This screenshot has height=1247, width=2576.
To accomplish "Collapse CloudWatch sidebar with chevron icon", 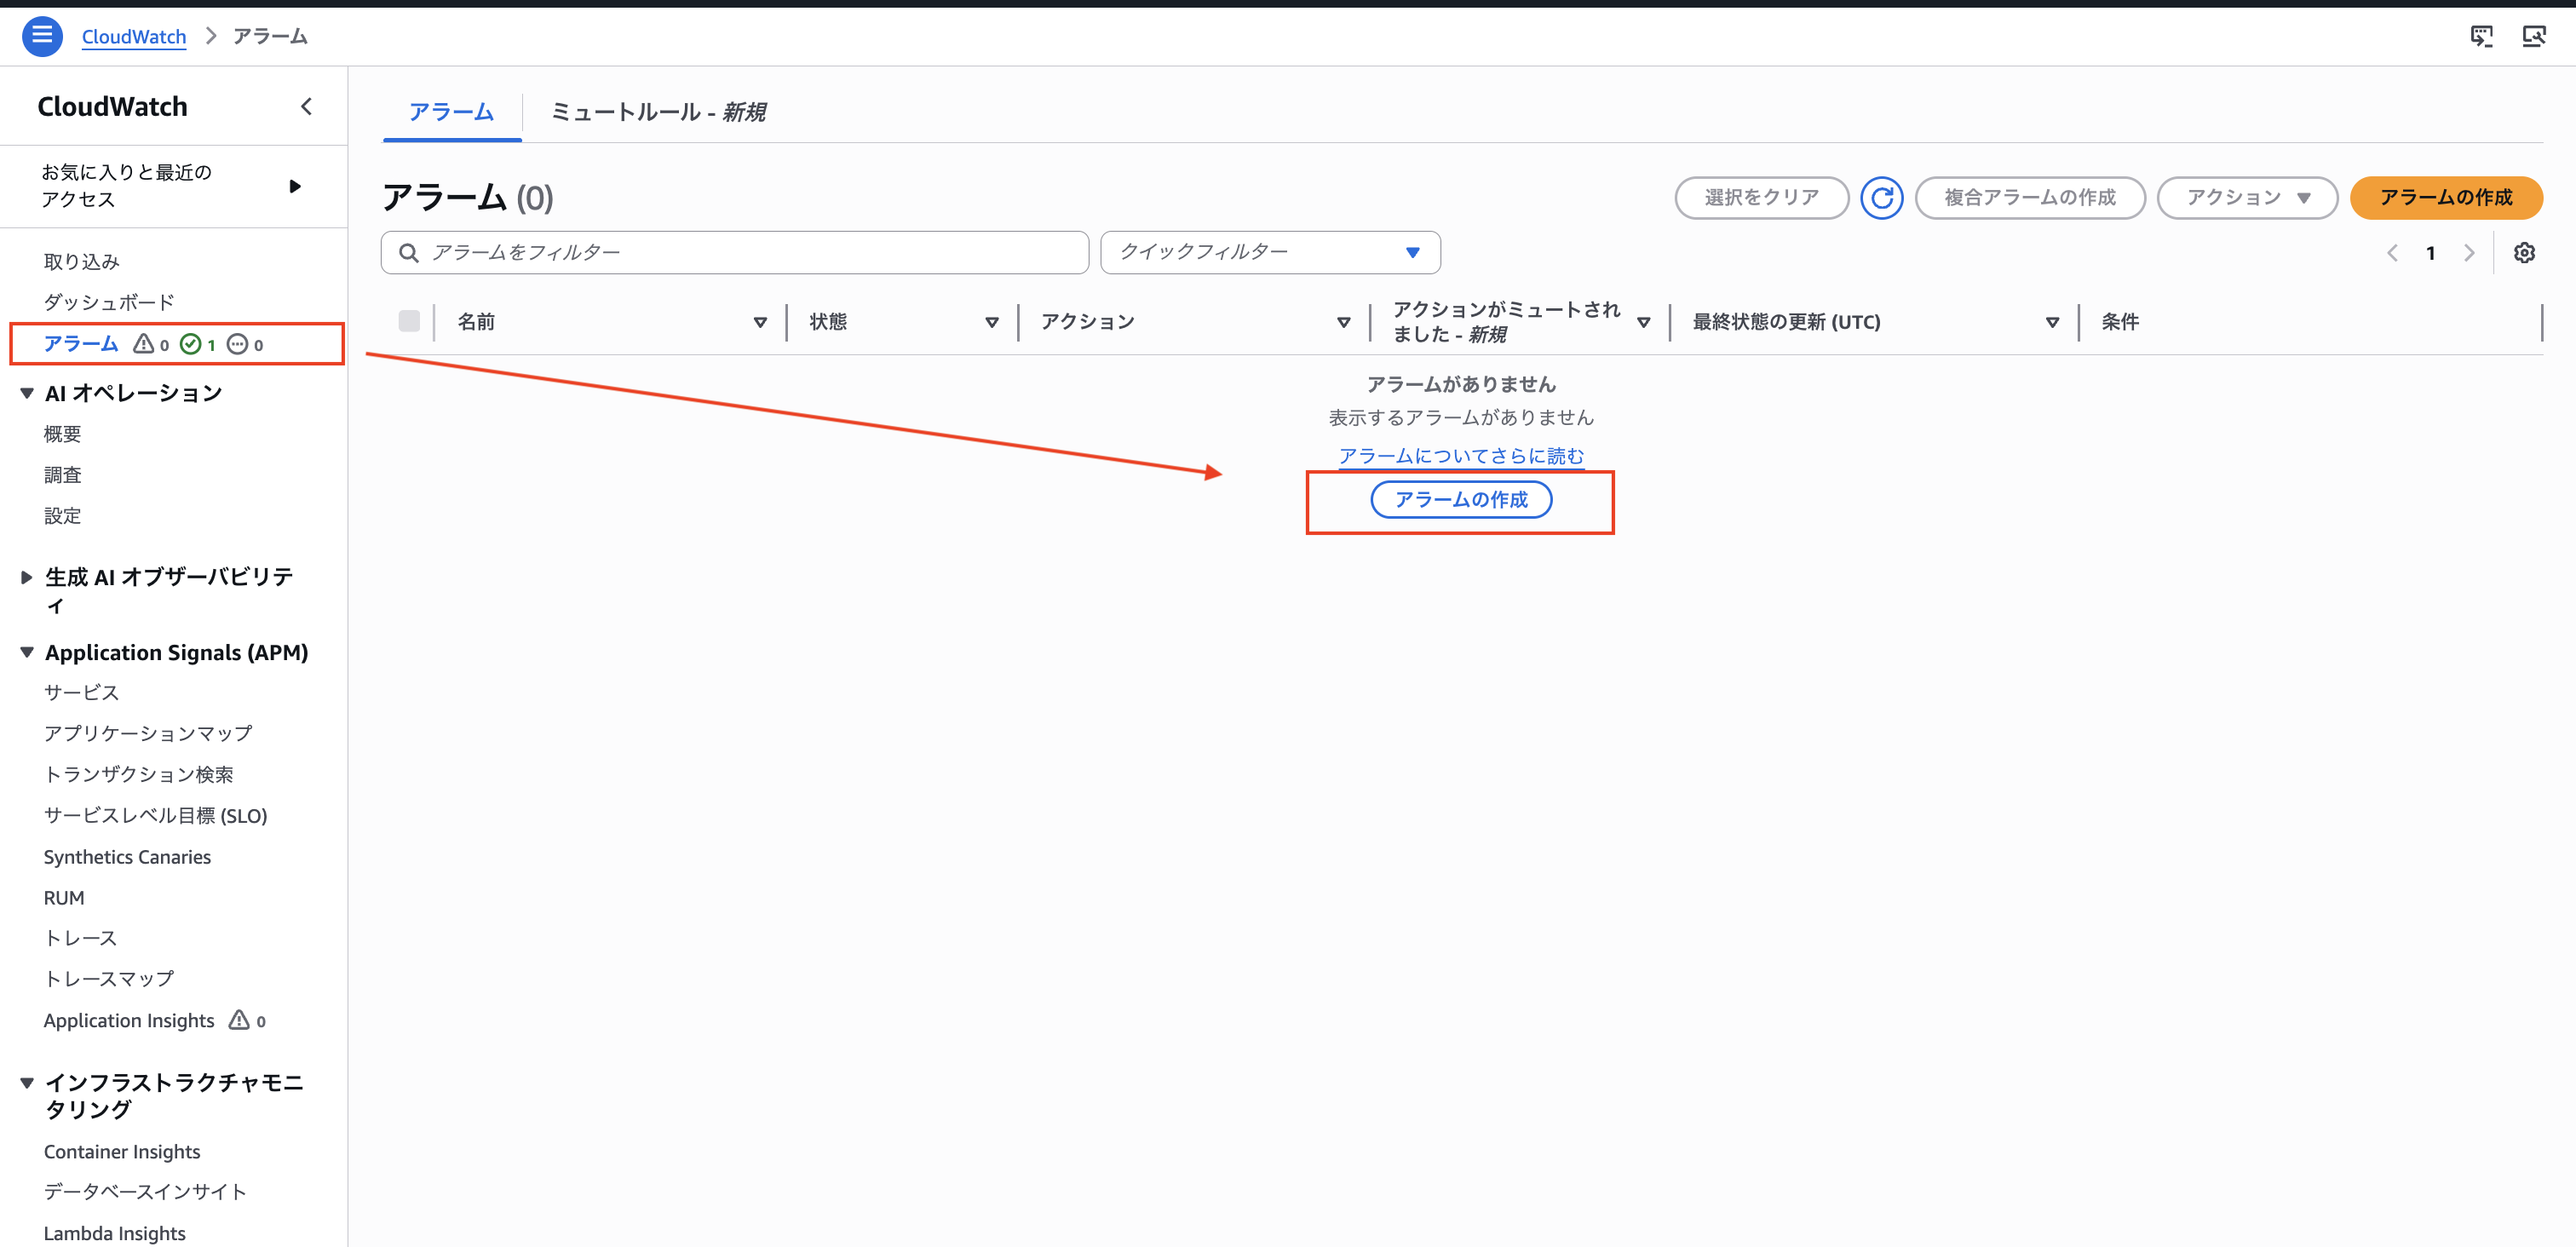I will [306, 106].
